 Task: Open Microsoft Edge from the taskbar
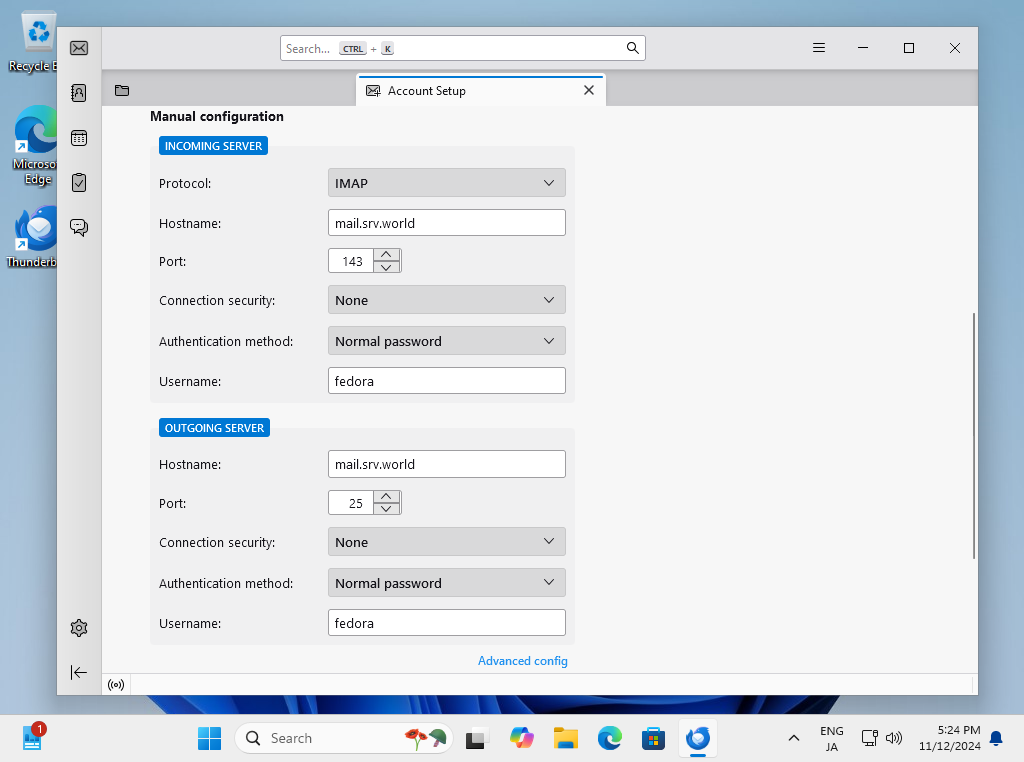609,739
